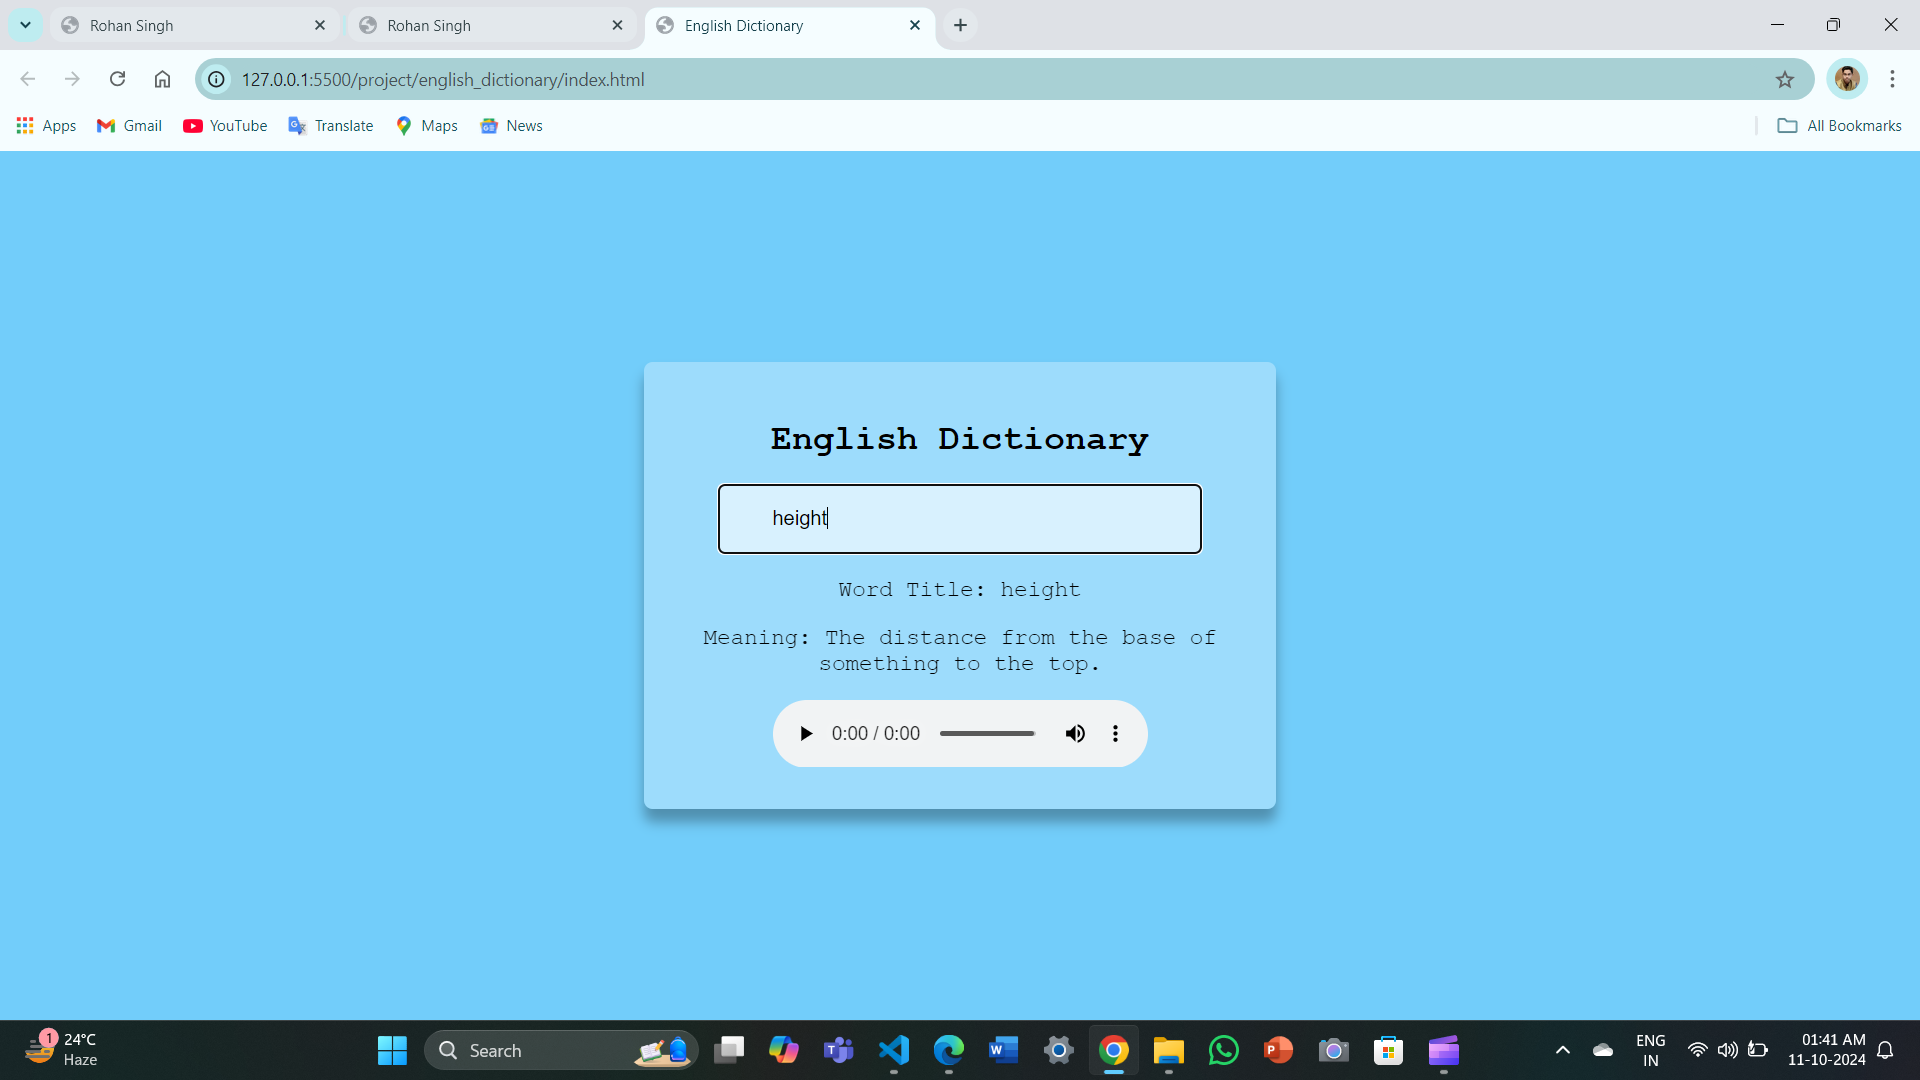This screenshot has width=1920, height=1080.
Task: Mute the audio player volume
Action: (x=1075, y=734)
